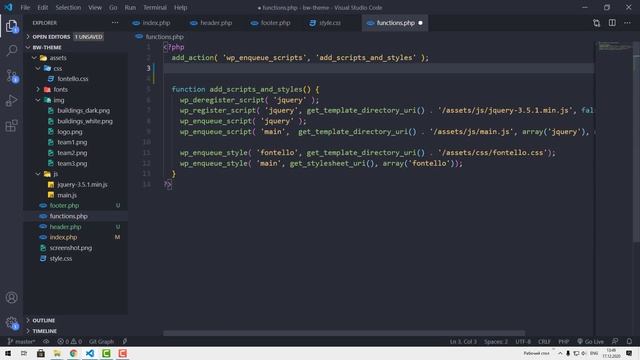Viewport: 640px width, 360px height.
Task: Show hidden system tray icons
Action: tap(560, 353)
